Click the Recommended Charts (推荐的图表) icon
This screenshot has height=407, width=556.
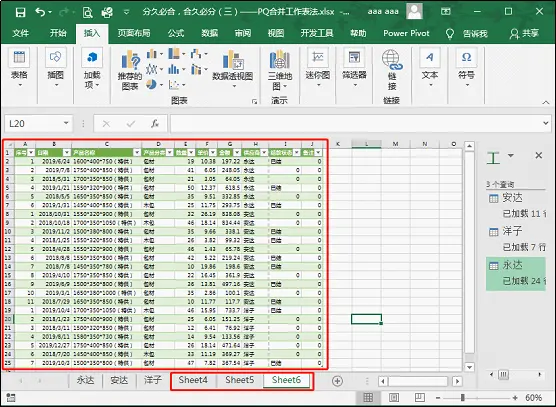pyautogui.click(x=130, y=59)
